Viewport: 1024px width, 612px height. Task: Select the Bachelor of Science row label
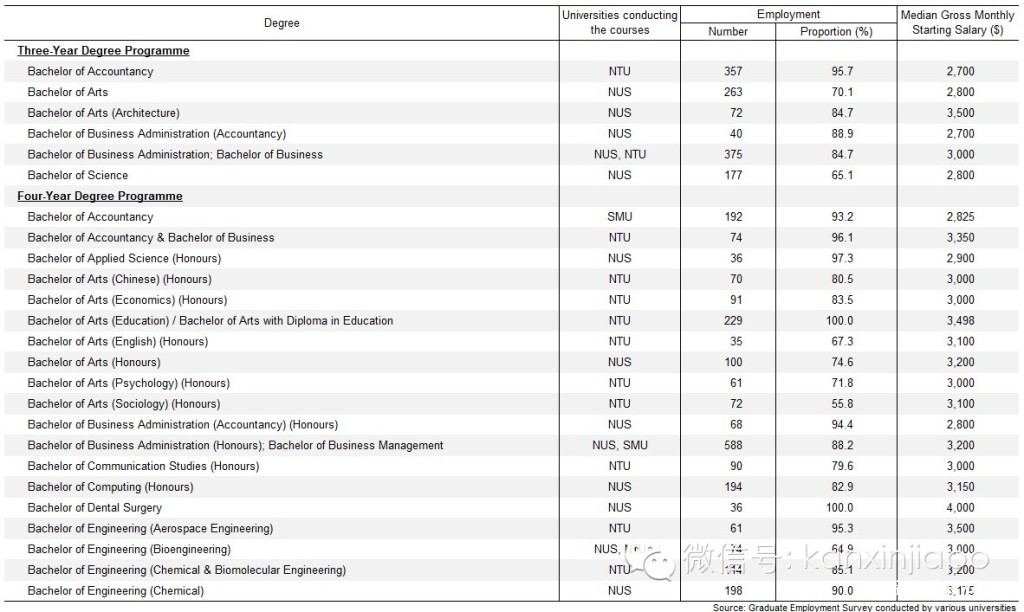(x=77, y=175)
